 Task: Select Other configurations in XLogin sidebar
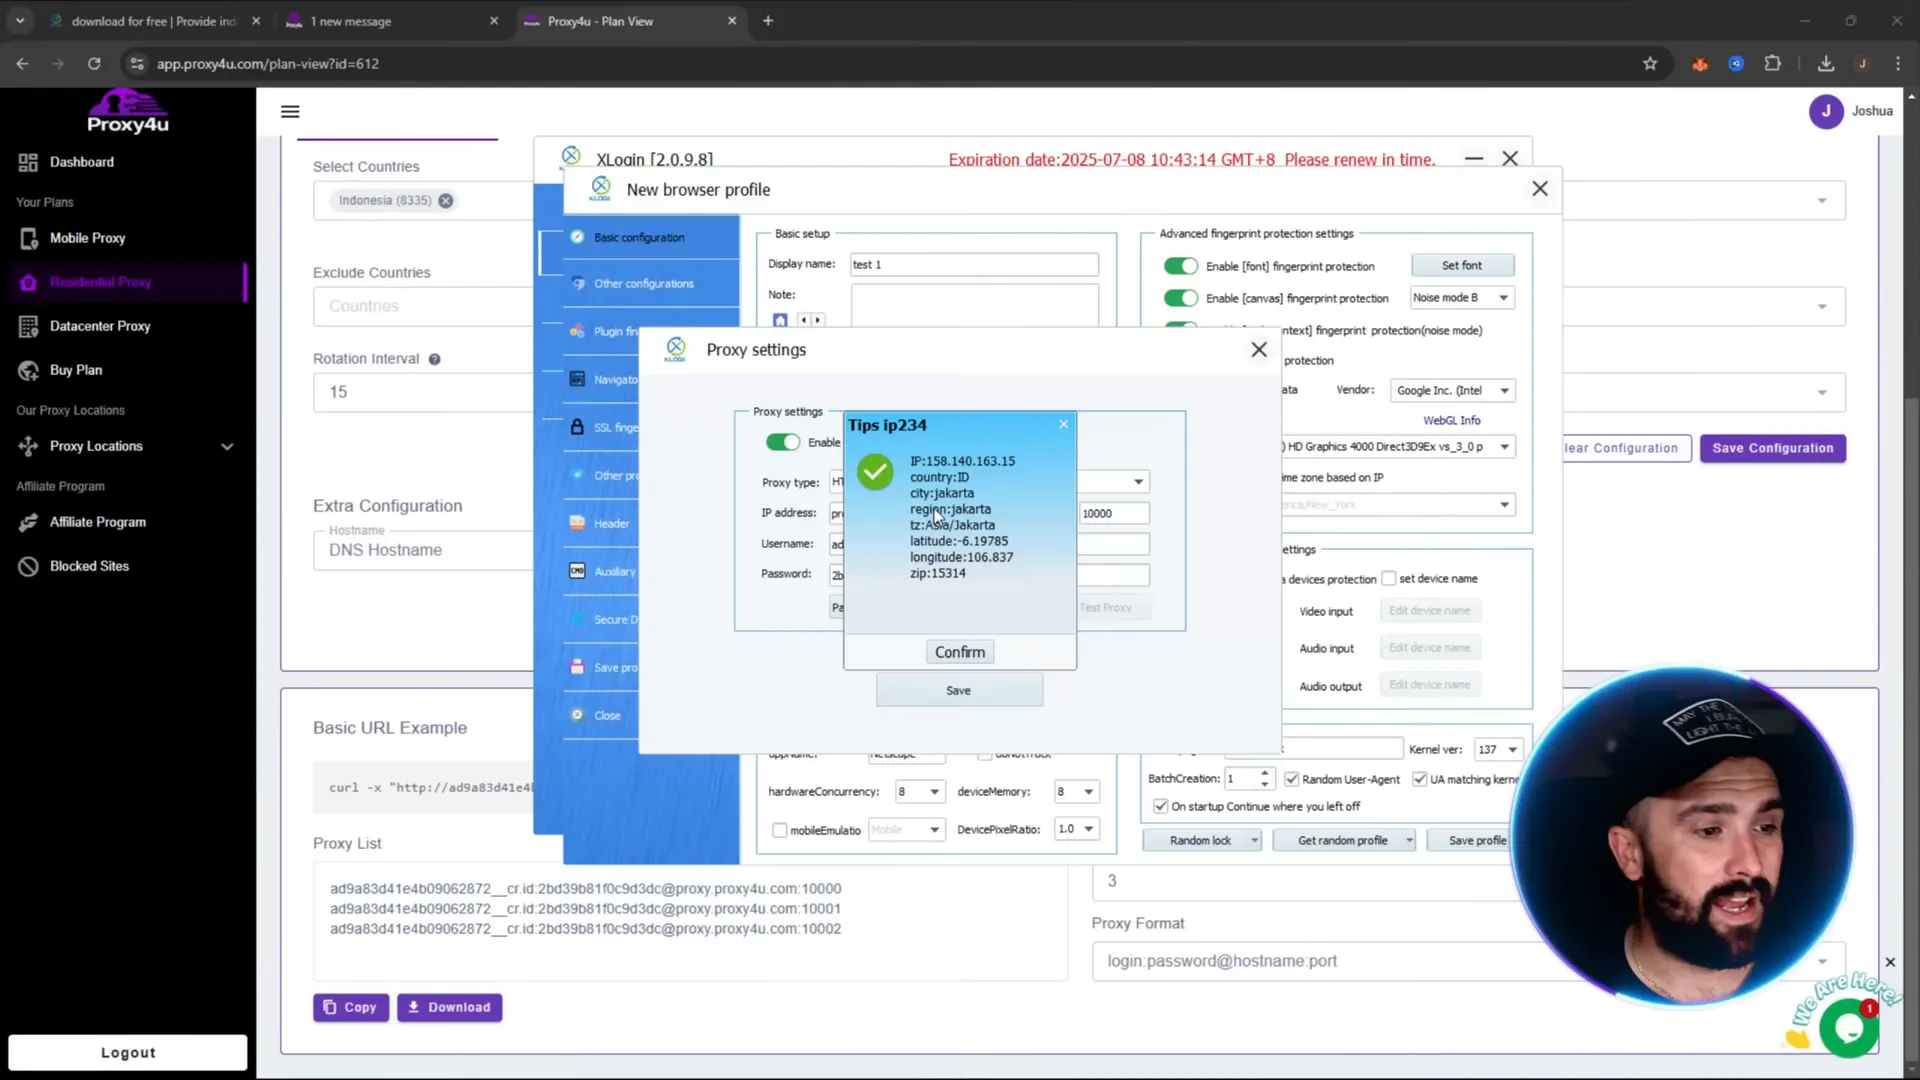tap(643, 283)
